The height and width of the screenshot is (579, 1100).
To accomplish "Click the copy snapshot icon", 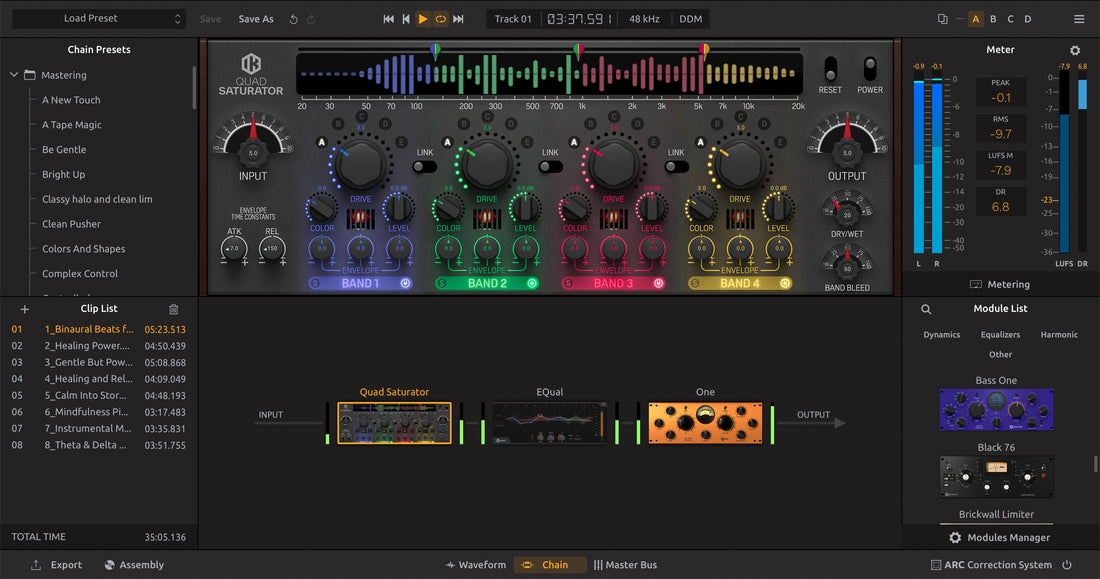I will tap(942, 19).
